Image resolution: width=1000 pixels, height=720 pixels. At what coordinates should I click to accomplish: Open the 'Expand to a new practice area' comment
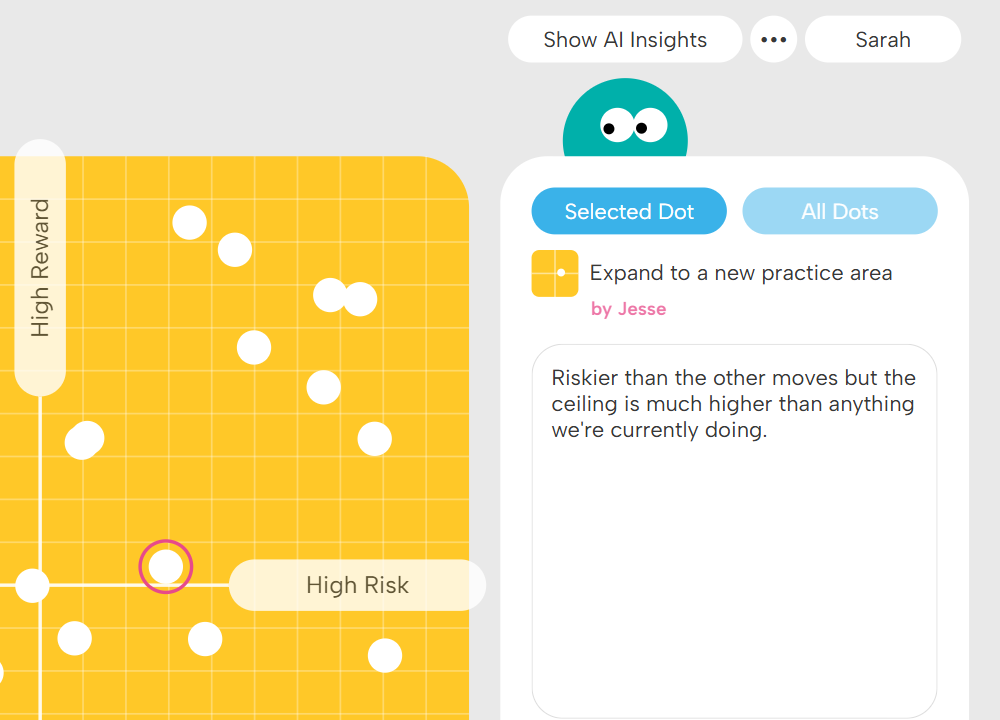pyautogui.click(x=740, y=272)
